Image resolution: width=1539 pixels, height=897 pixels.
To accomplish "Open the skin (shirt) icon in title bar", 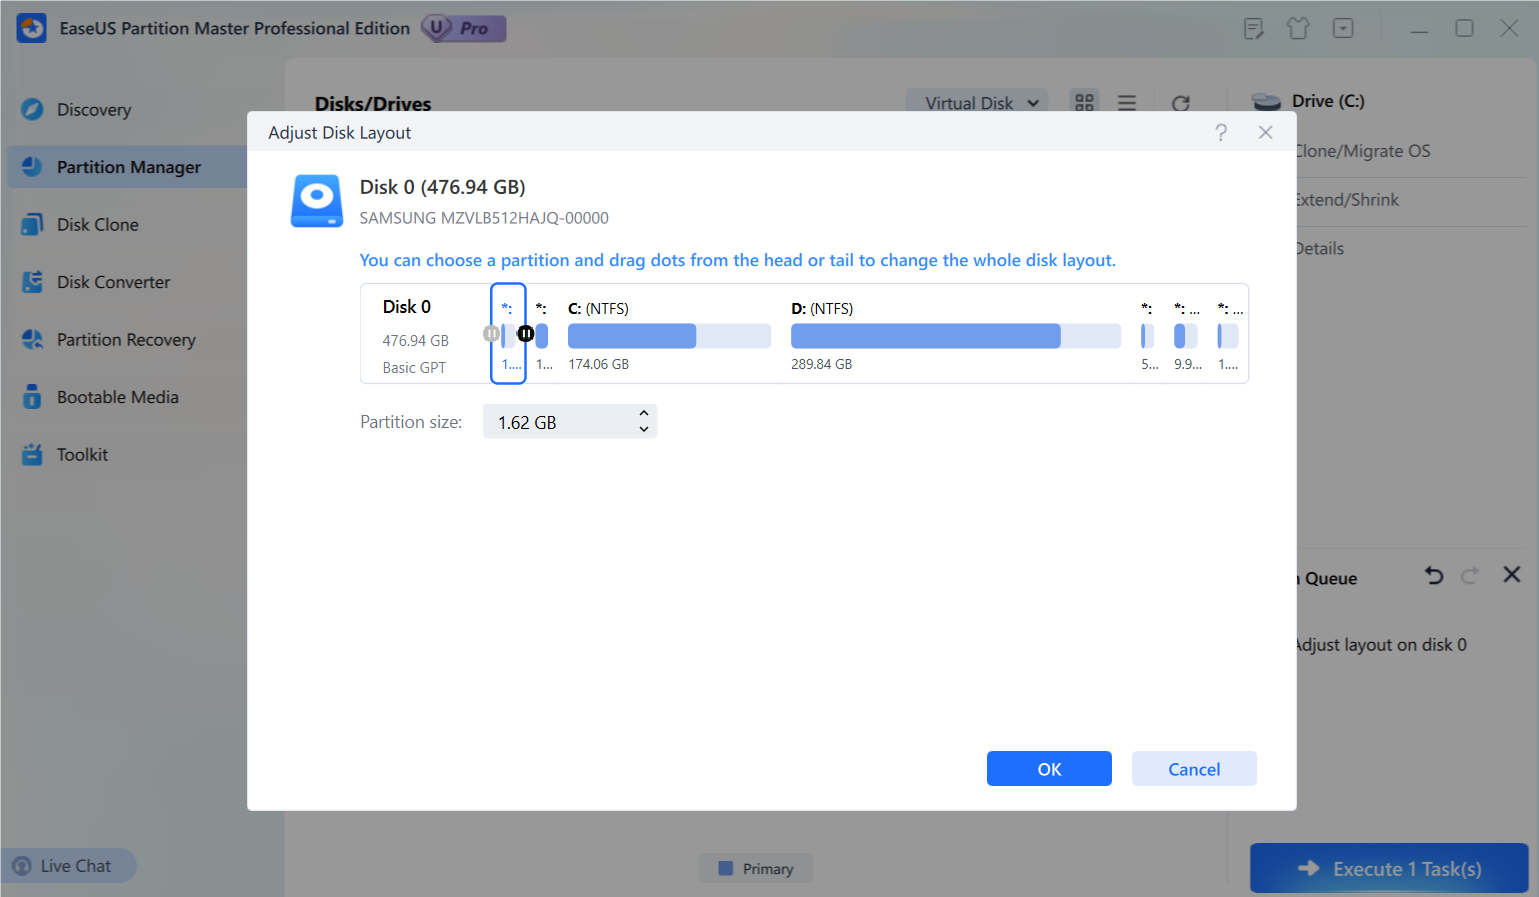I will pos(1298,28).
